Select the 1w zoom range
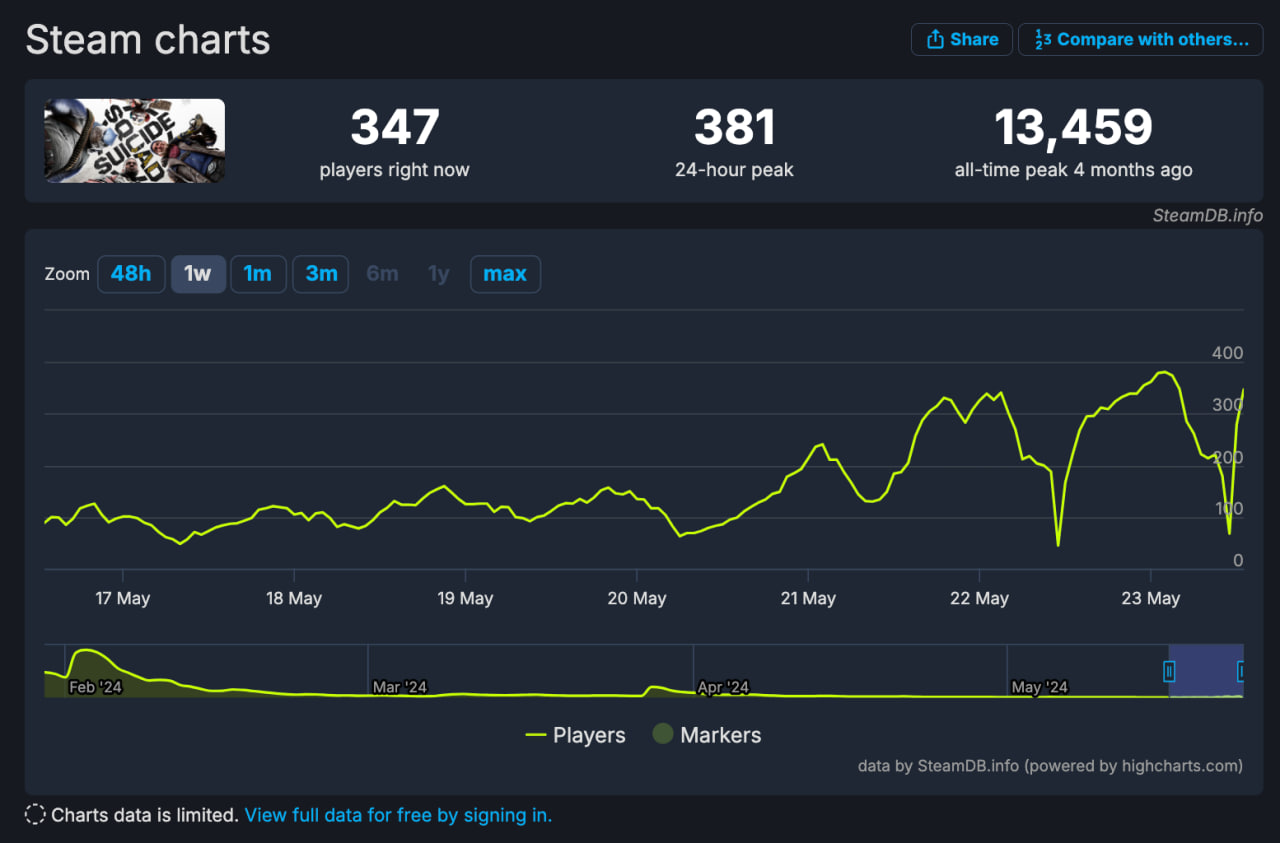 (x=198, y=274)
